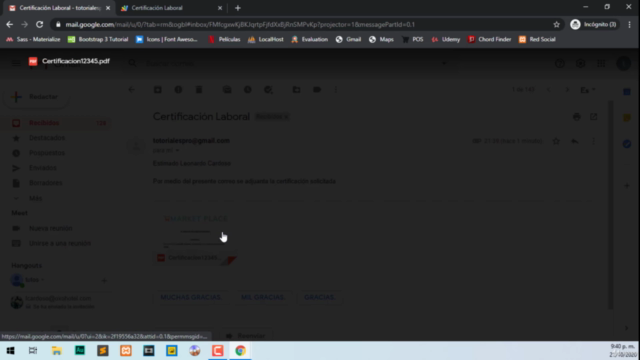This screenshot has height=360, width=640.
Task: Click Certificacion12345.pdf title in preview header
Action: [x=76, y=61]
